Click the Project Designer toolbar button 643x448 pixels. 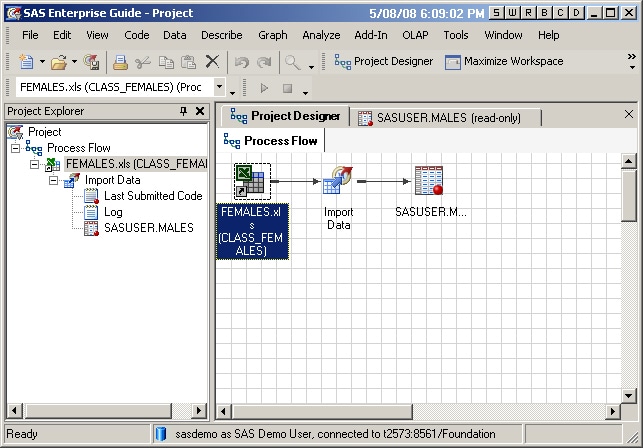[x=384, y=62]
